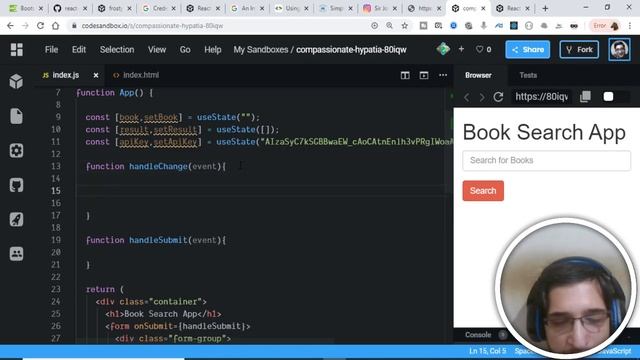Click the plus icon beside sandbox title
The width and height of the screenshot is (640, 360).
461,49
